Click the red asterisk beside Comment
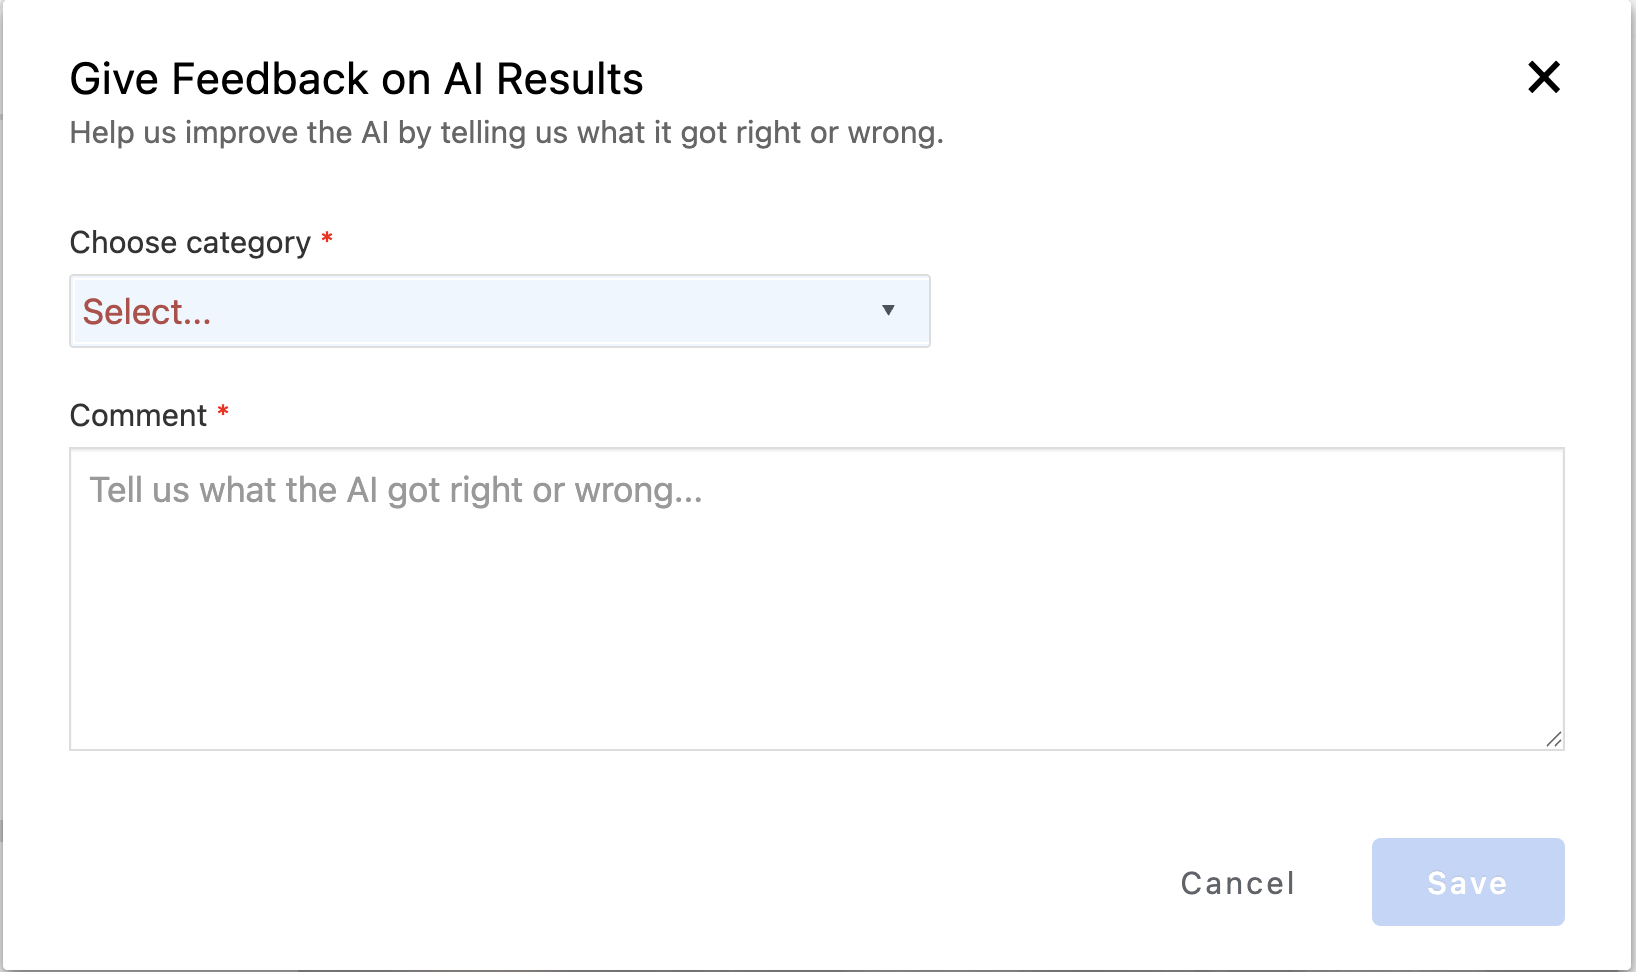 (223, 412)
